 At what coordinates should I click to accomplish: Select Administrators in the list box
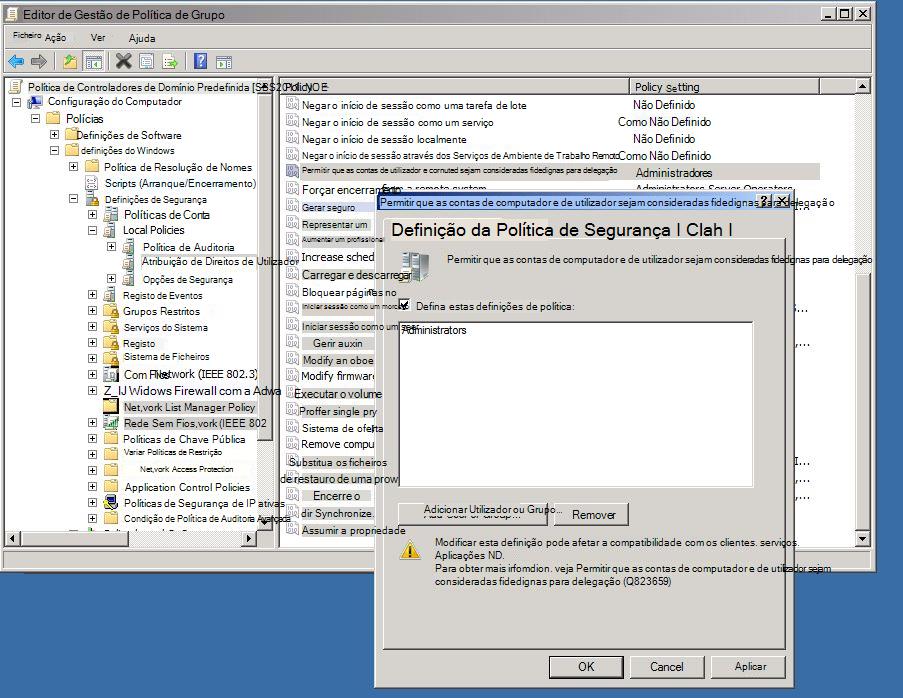point(434,330)
